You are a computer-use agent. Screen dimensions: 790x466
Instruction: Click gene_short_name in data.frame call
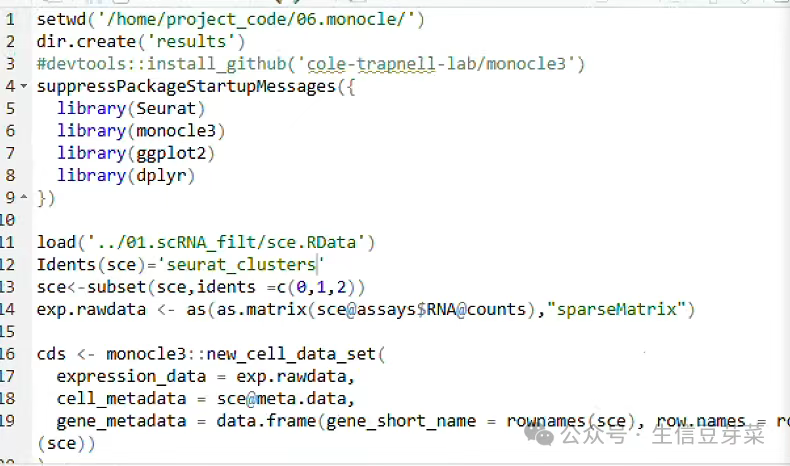click(x=401, y=421)
